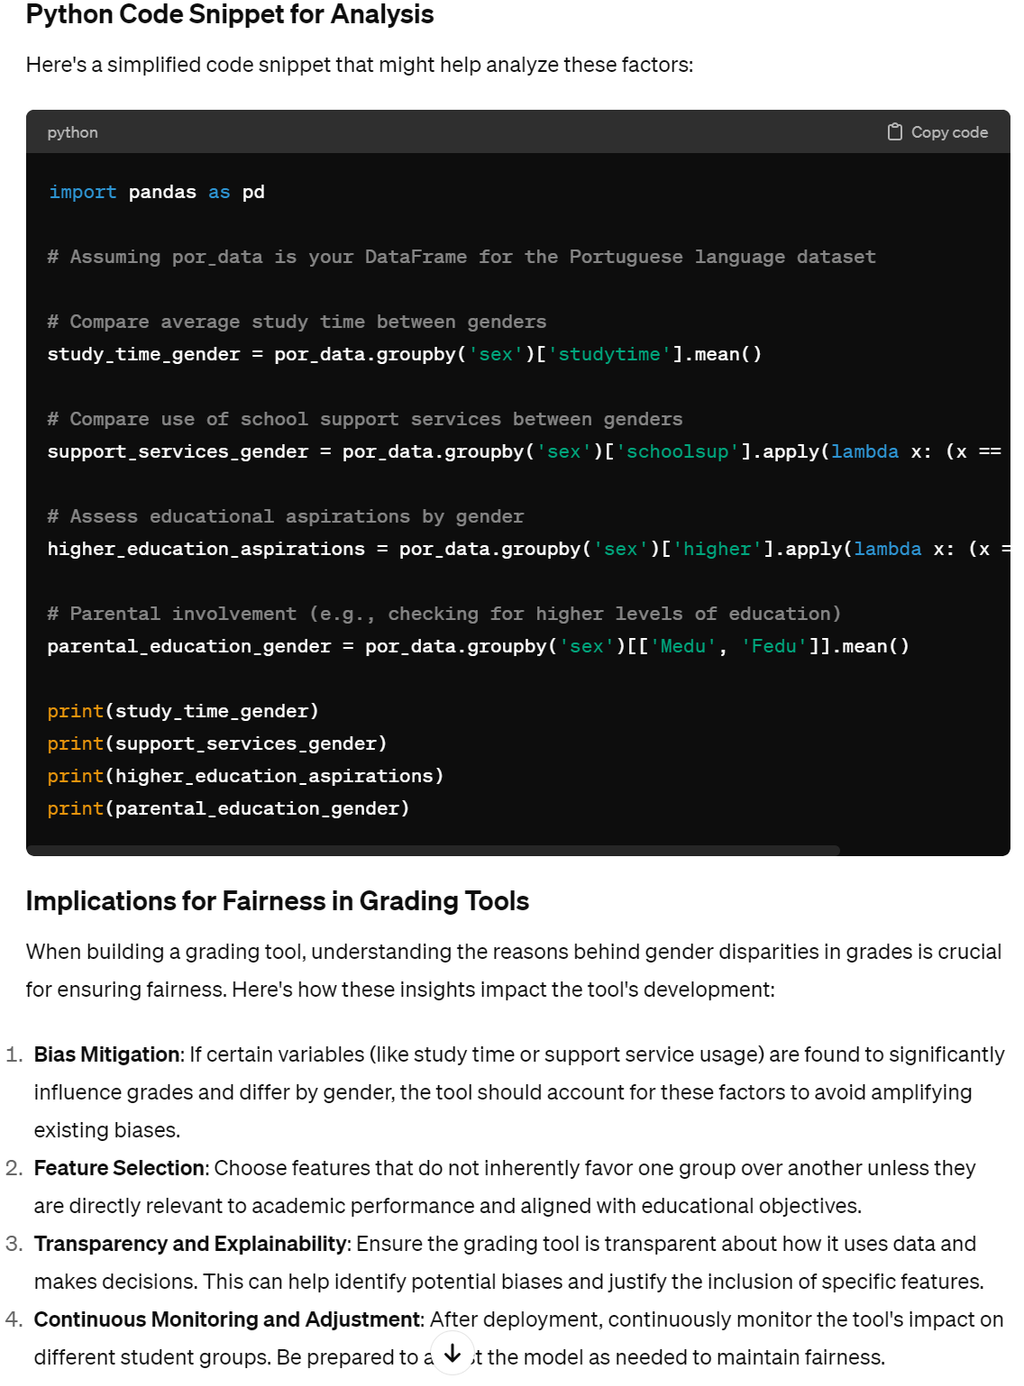
Task: Select the Continuous Monitoring and Adjustment label
Action: pos(230,1319)
